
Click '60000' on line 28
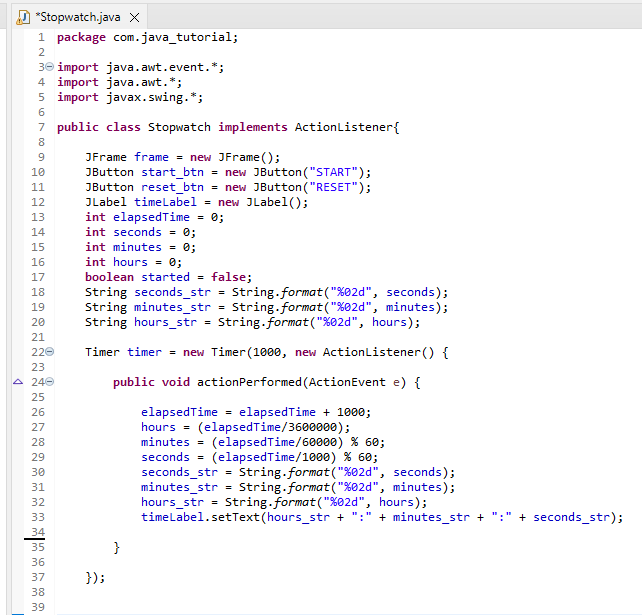[319, 442]
